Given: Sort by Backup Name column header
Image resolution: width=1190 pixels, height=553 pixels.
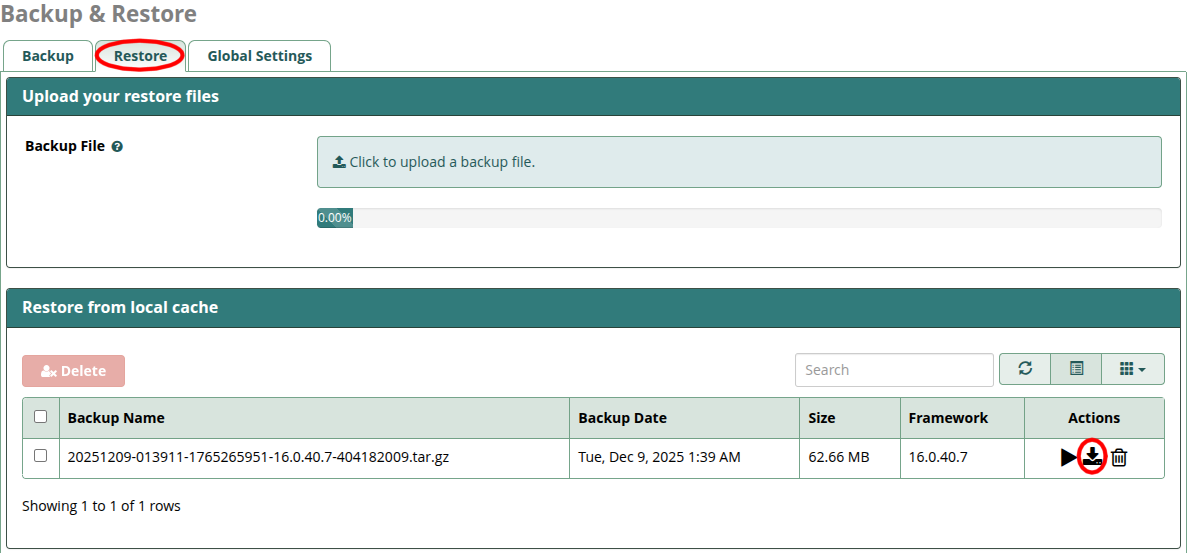Looking at the screenshot, I should [116, 418].
